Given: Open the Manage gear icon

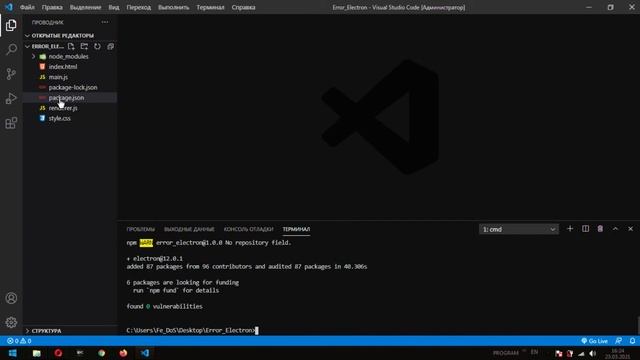Looking at the screenshot, I should [11, 322].
